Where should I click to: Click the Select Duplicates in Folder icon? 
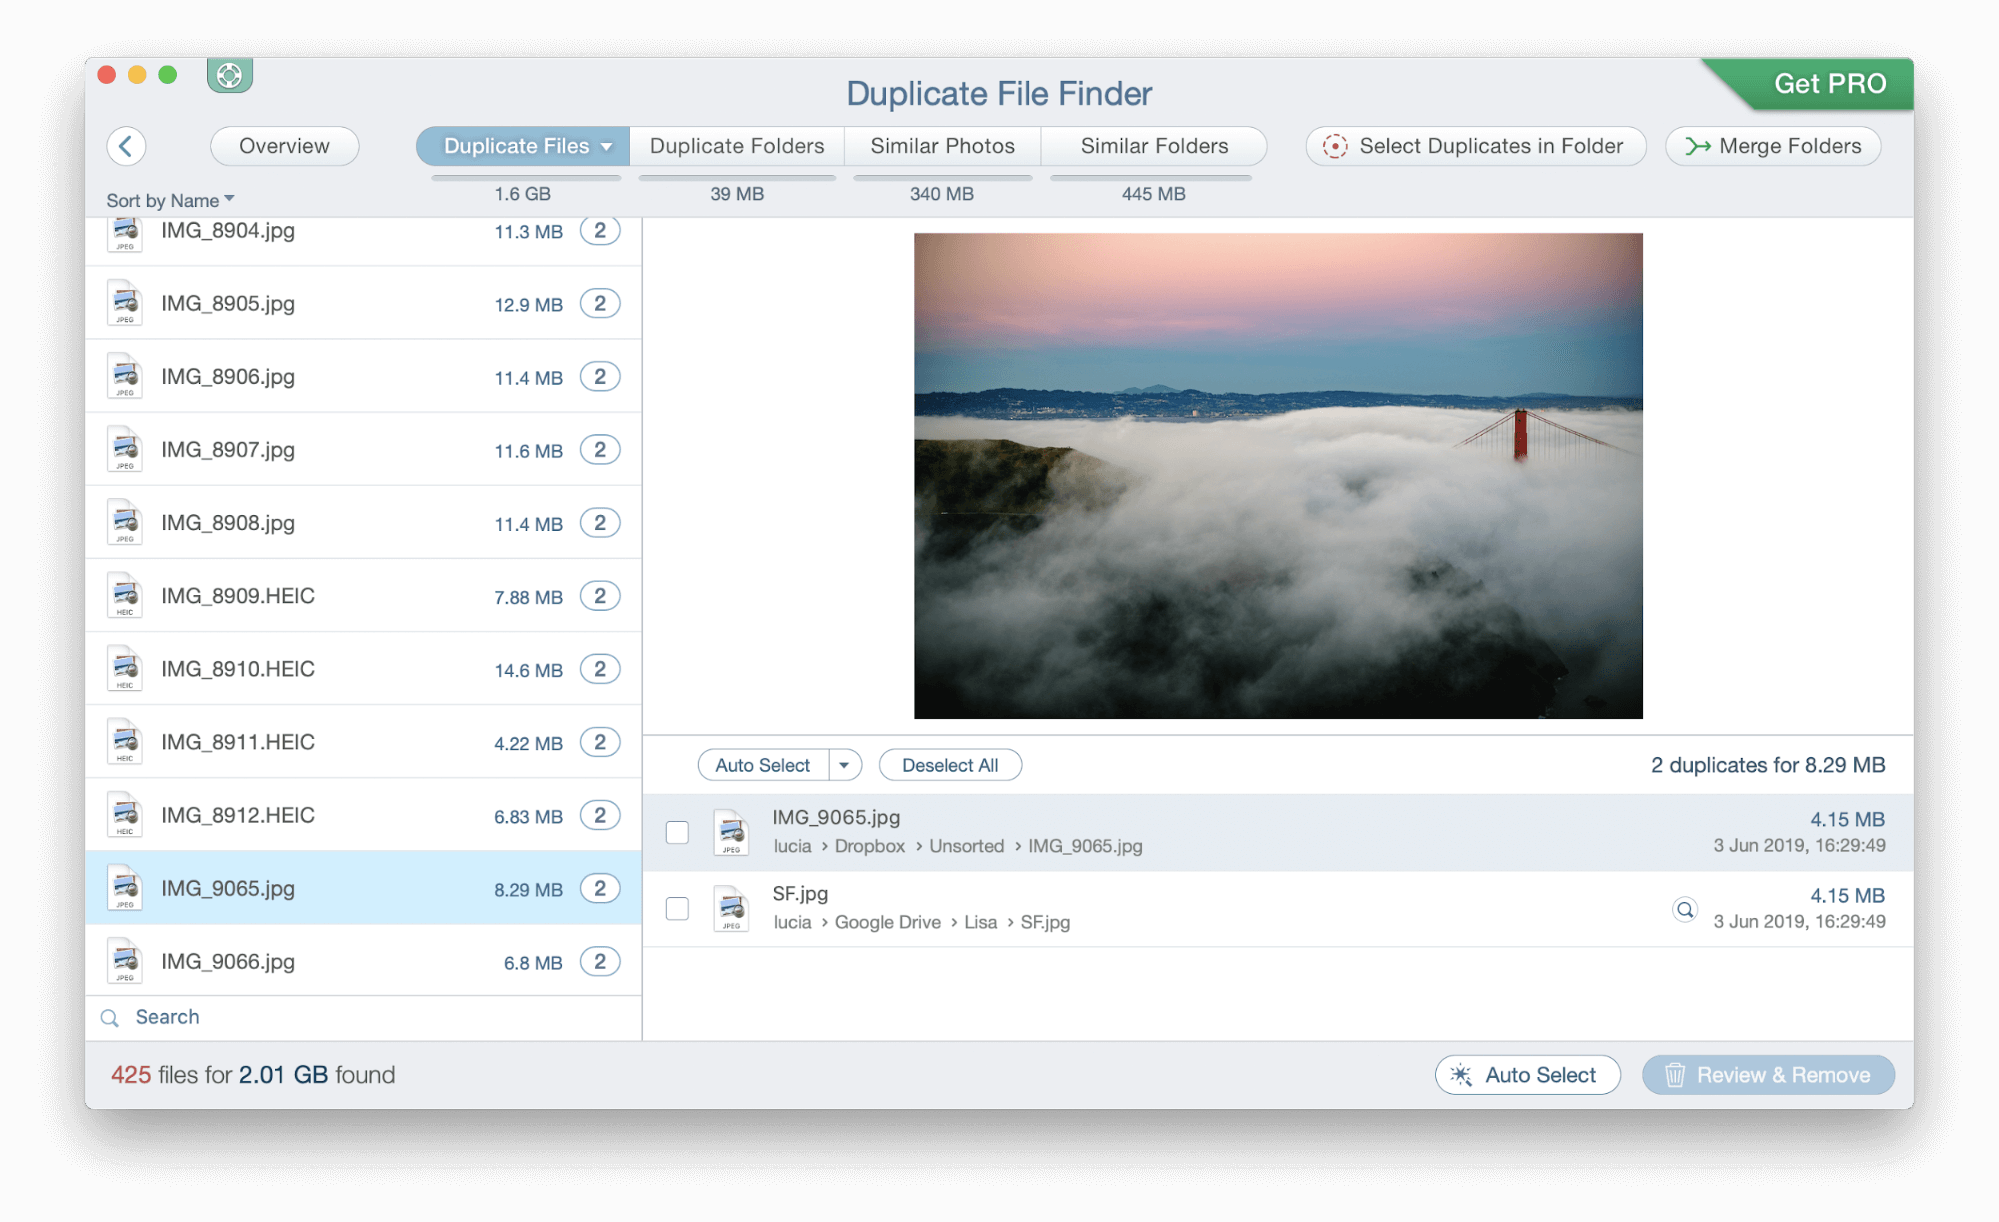pyautogui.click(x=1332, y=144)
